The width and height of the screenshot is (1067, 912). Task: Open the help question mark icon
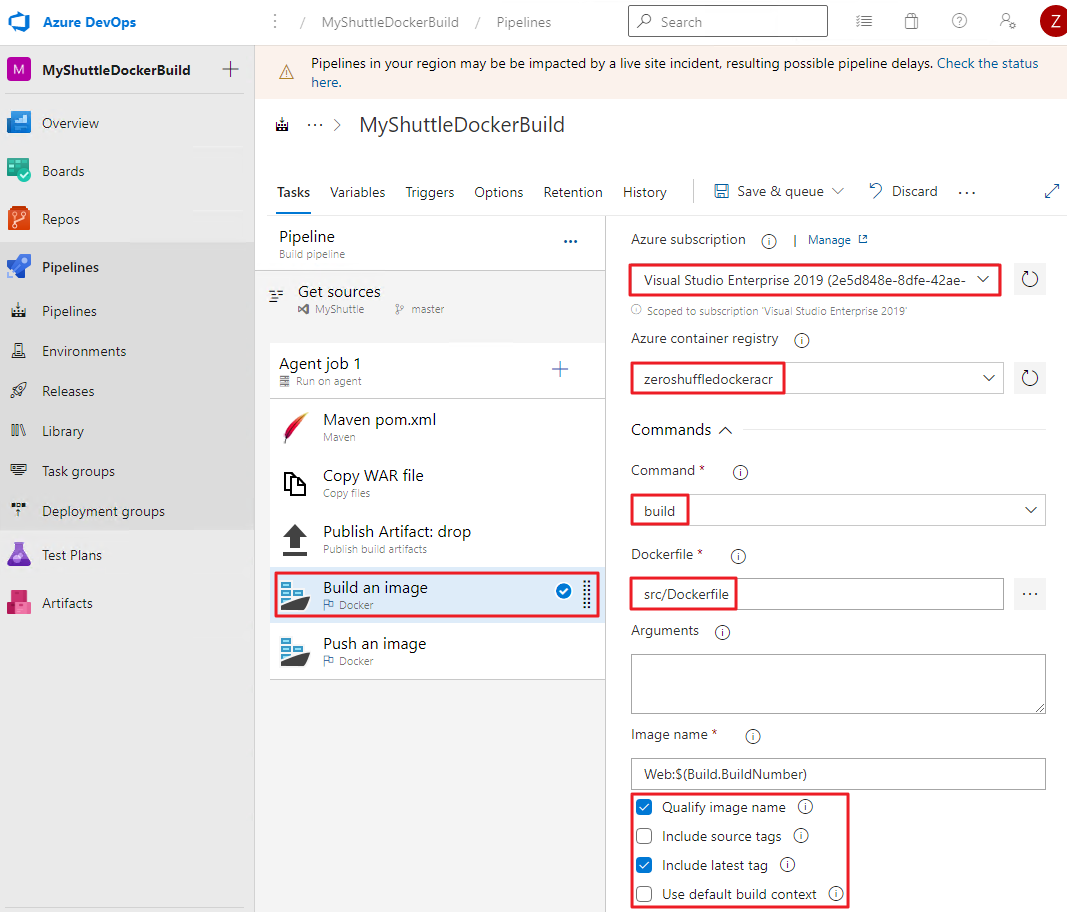point(959,21)
